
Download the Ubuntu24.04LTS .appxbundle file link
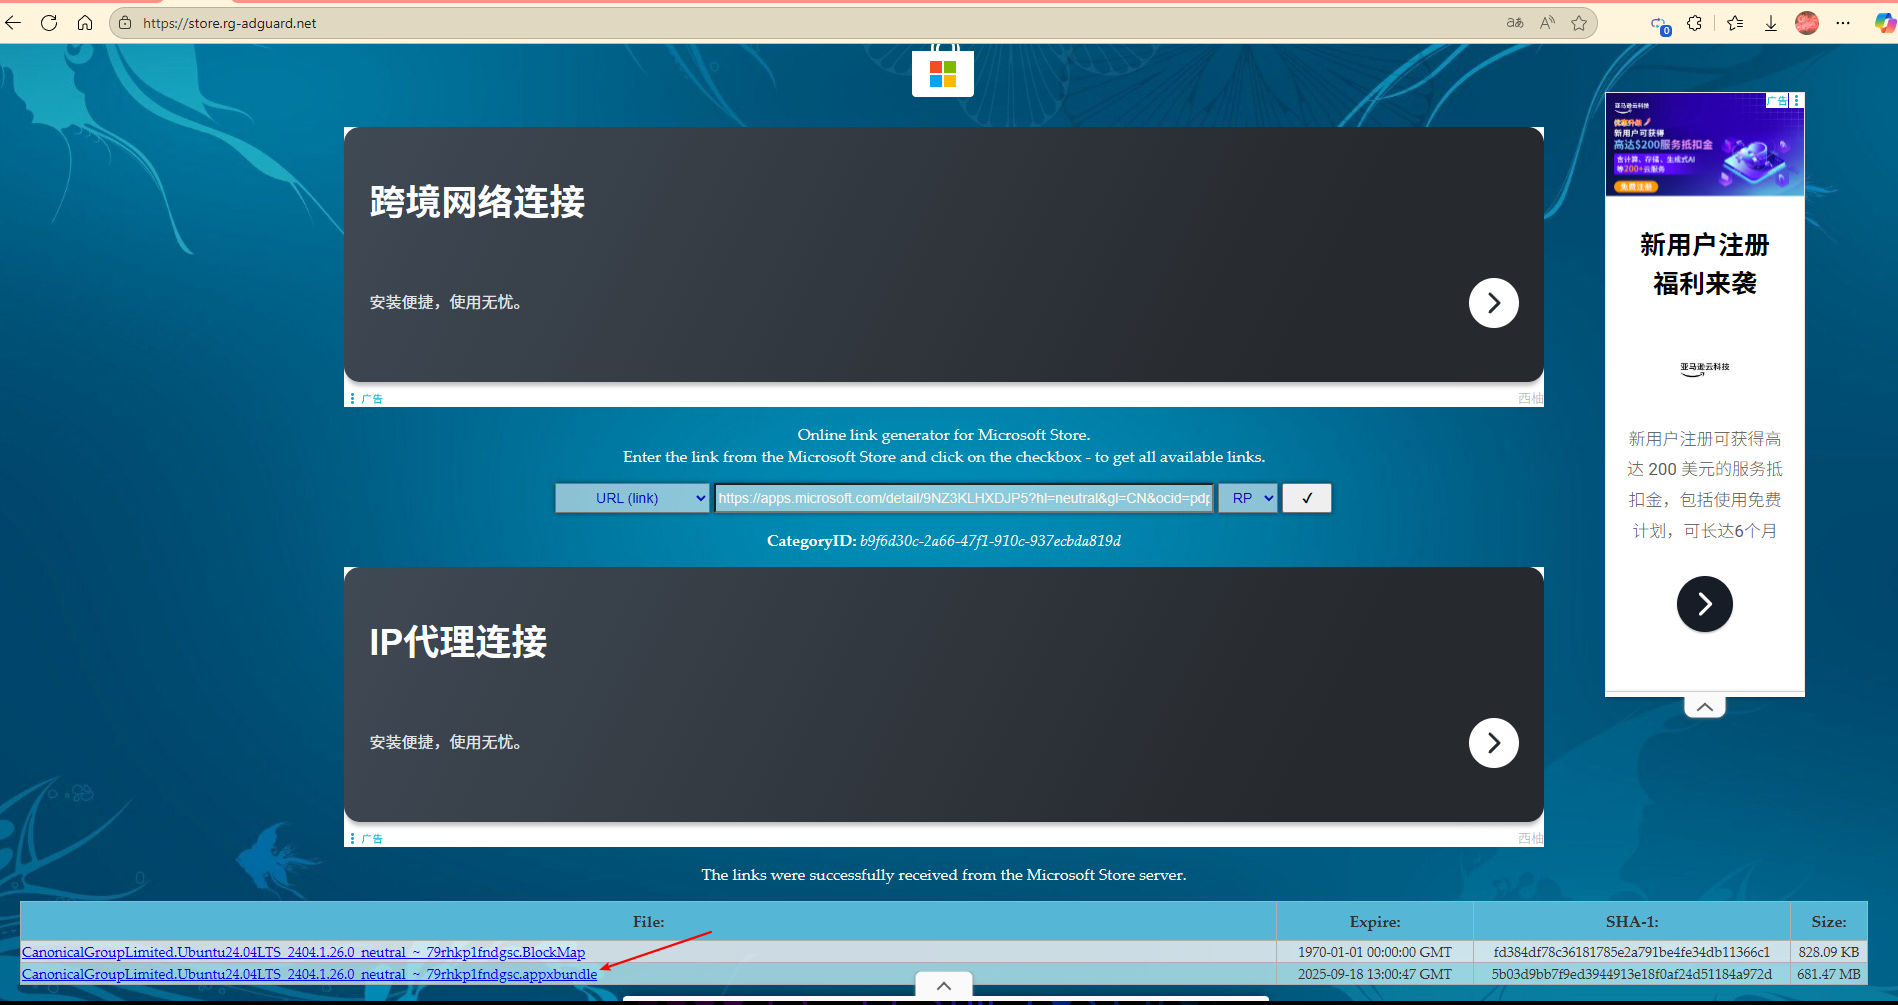[x=309, y=974]
